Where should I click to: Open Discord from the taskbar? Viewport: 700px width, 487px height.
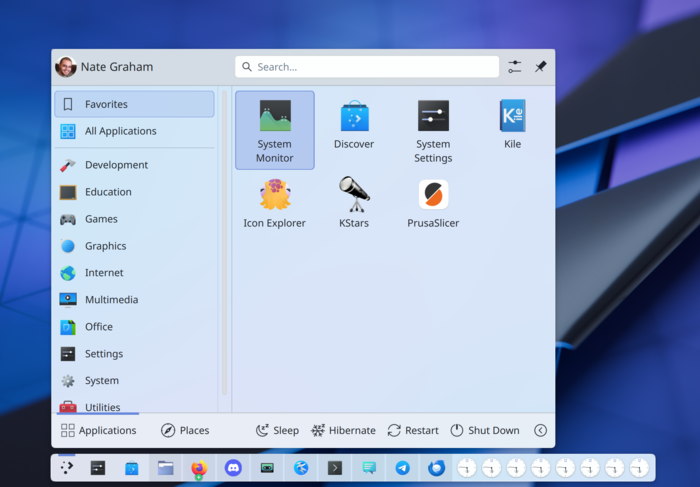(233, 467)
